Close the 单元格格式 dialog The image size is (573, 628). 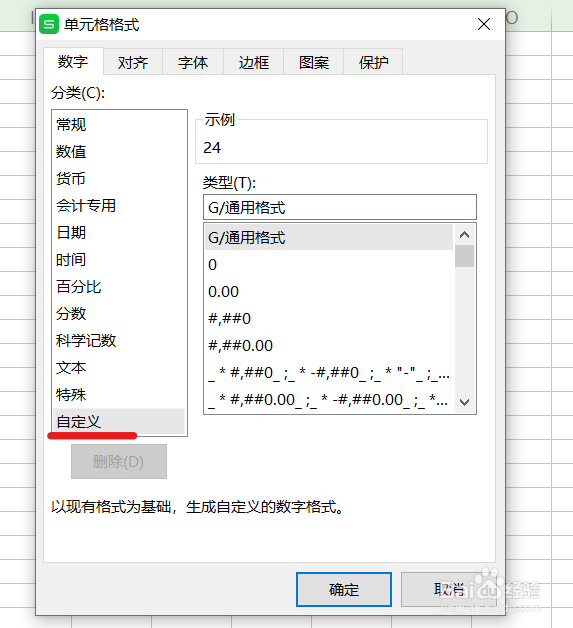click(x=484, y=24)
